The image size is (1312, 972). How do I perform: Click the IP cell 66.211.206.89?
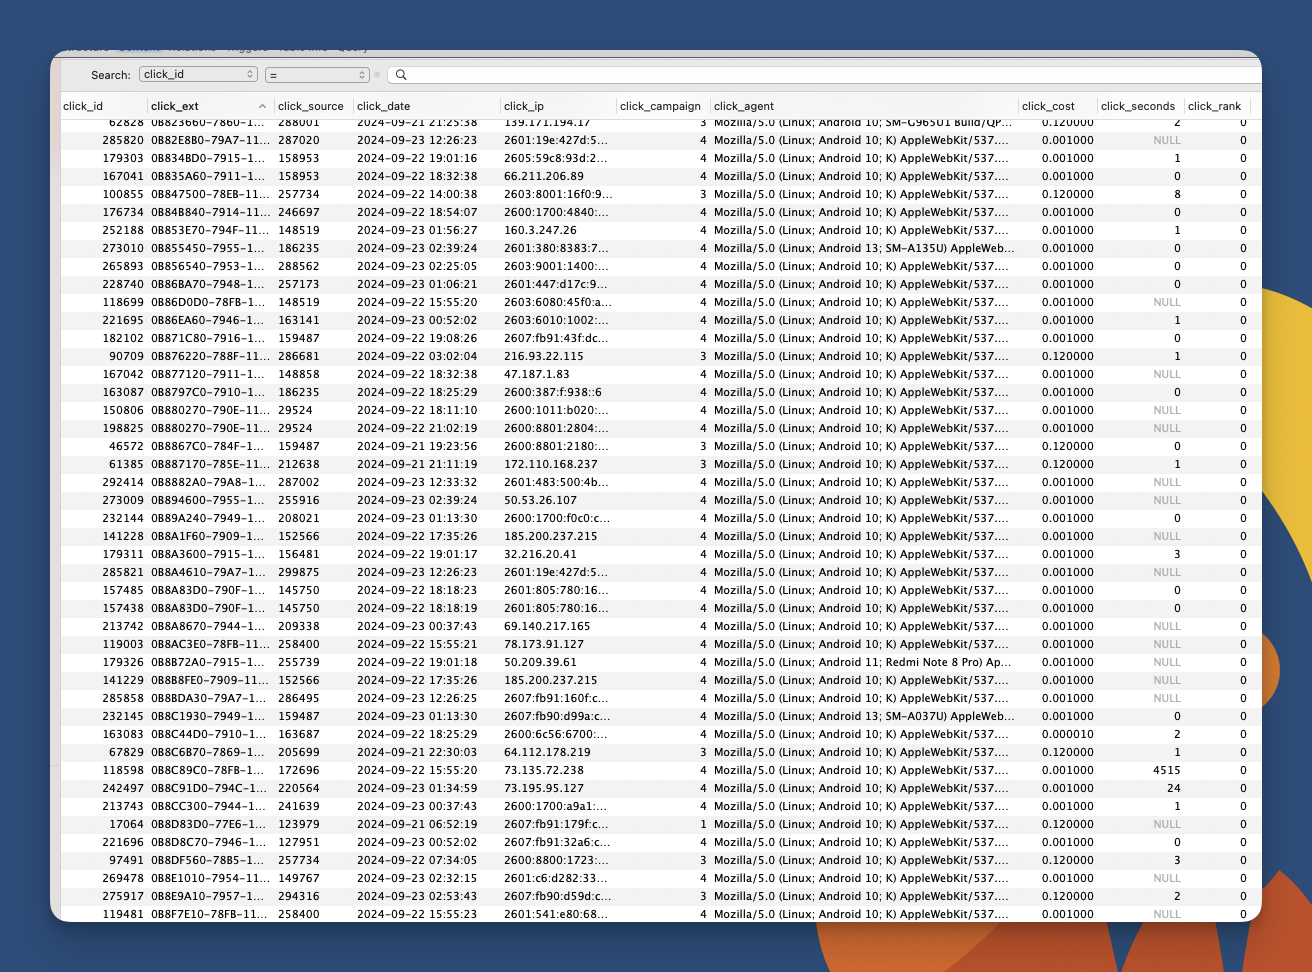(x=544, y=176)
